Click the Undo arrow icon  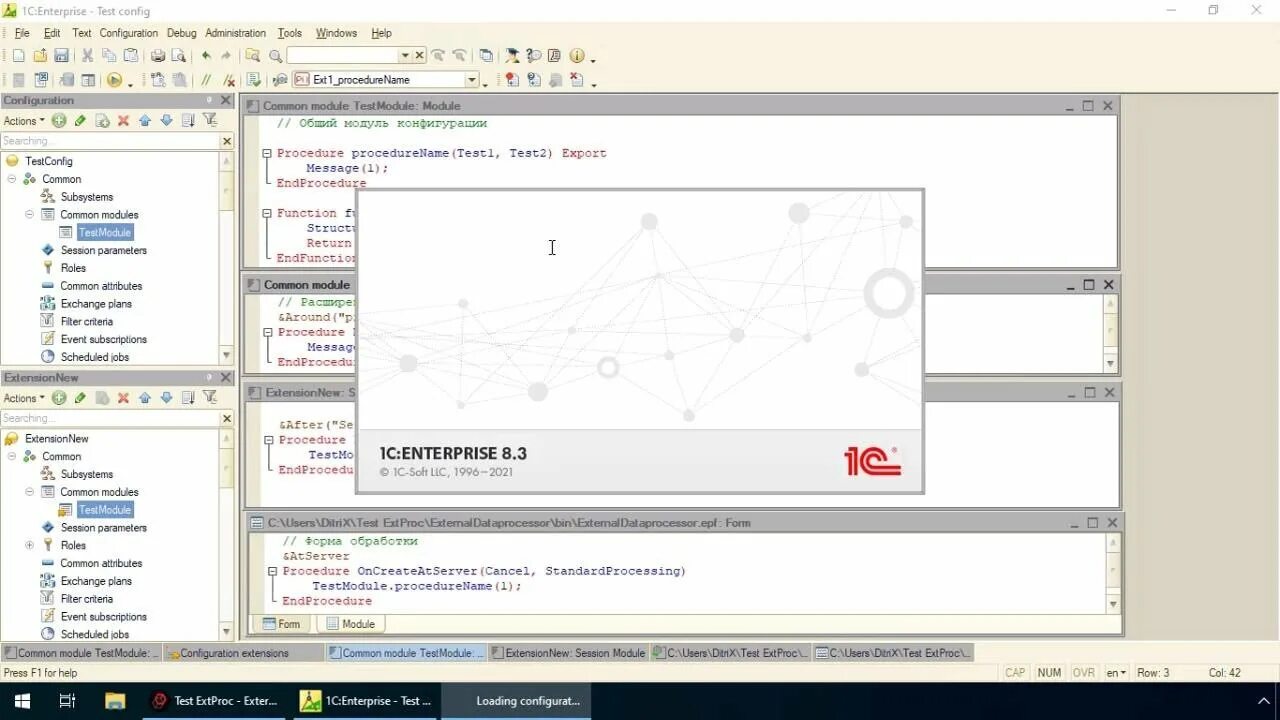click(x=205, y=56)
